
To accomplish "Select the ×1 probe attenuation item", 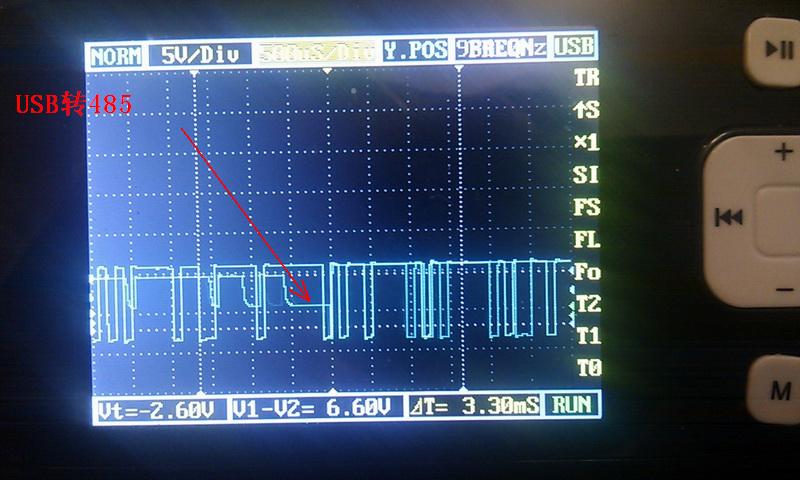I will coord(586,143).
